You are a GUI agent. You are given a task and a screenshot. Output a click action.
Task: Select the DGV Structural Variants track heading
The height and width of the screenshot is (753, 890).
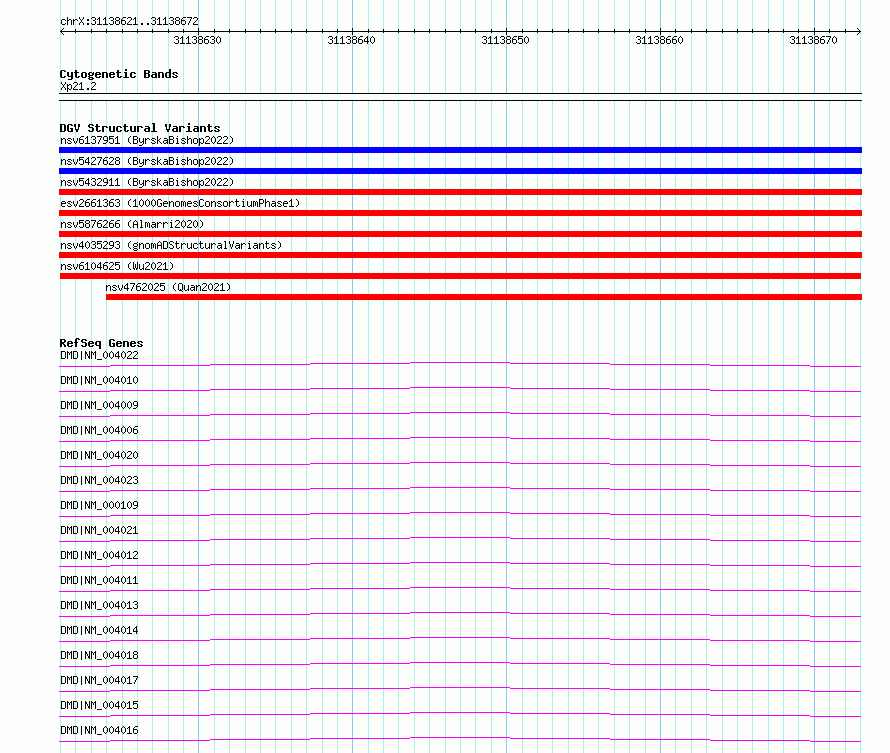tap(140, 128)
